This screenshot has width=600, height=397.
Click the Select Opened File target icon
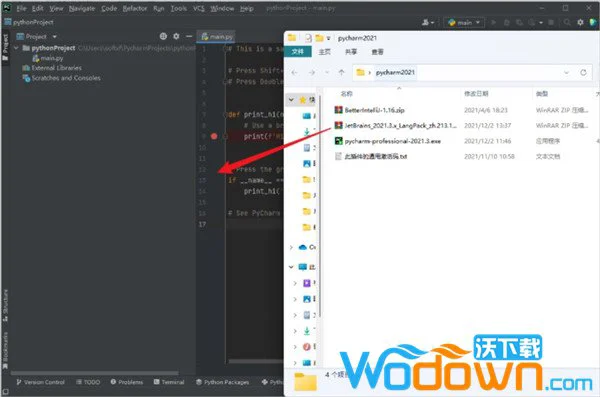click(x=163, y=36)
